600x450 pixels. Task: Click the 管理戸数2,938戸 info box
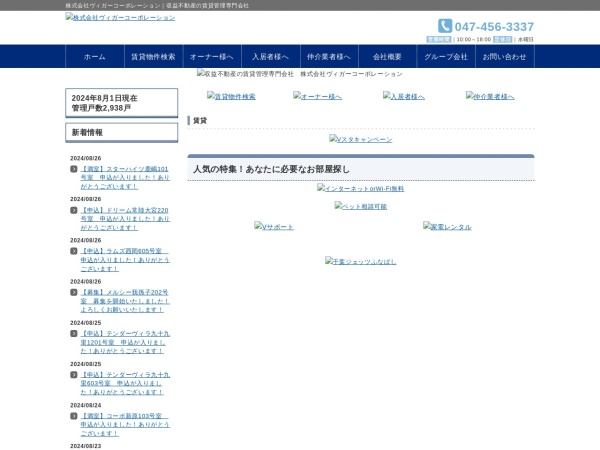click(x=122, y=103)
